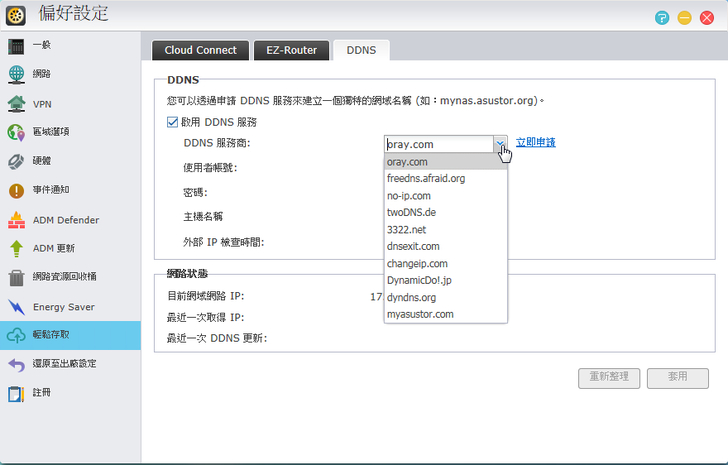Click 還原至出廠設定 sidebar label
This screenshot has height=465, width=728.
point(65,363)
